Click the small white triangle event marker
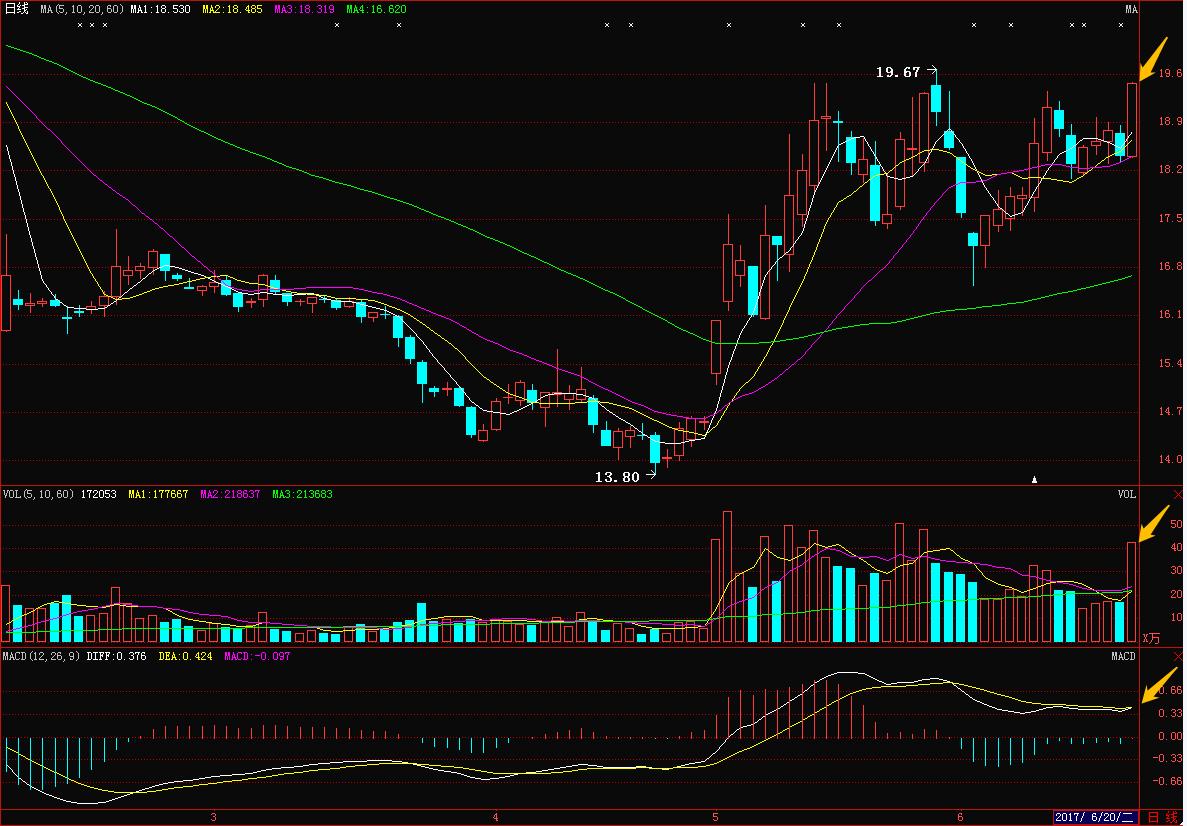 pyautogui.click(x=1035, y=479)
